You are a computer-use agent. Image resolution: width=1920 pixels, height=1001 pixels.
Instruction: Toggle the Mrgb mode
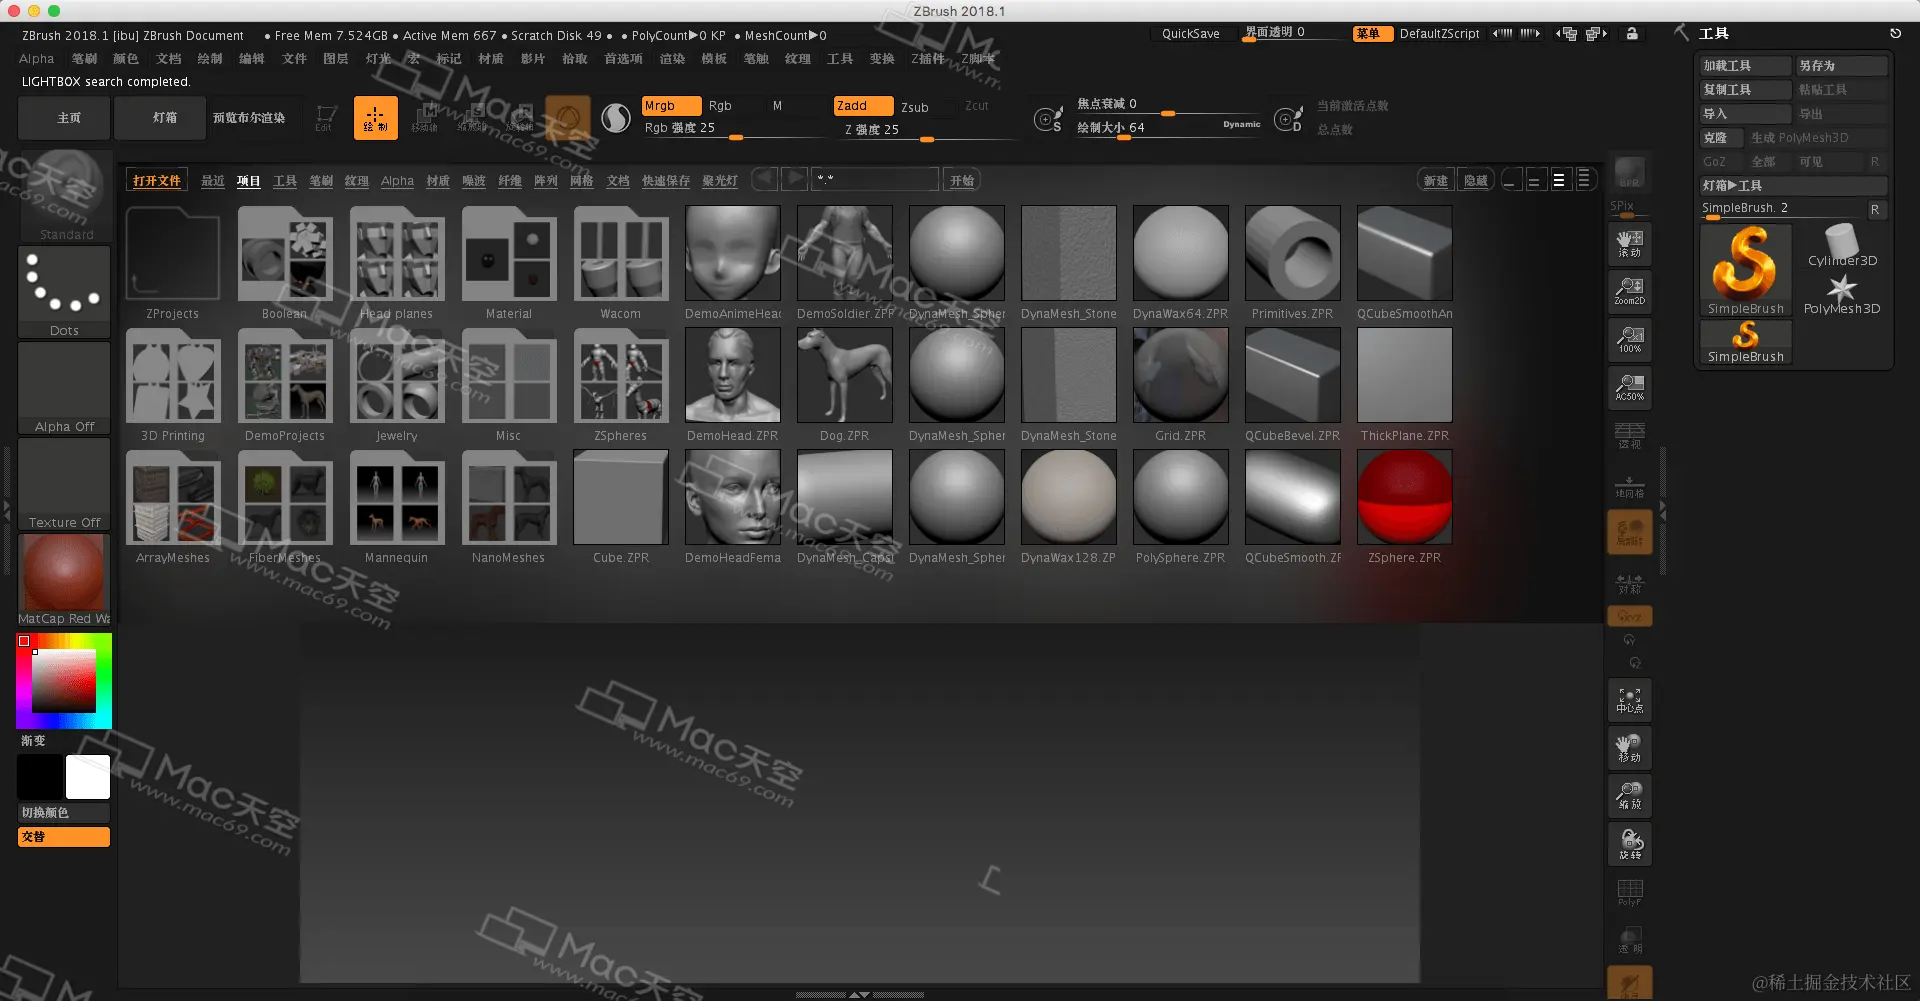pos(670,106)
